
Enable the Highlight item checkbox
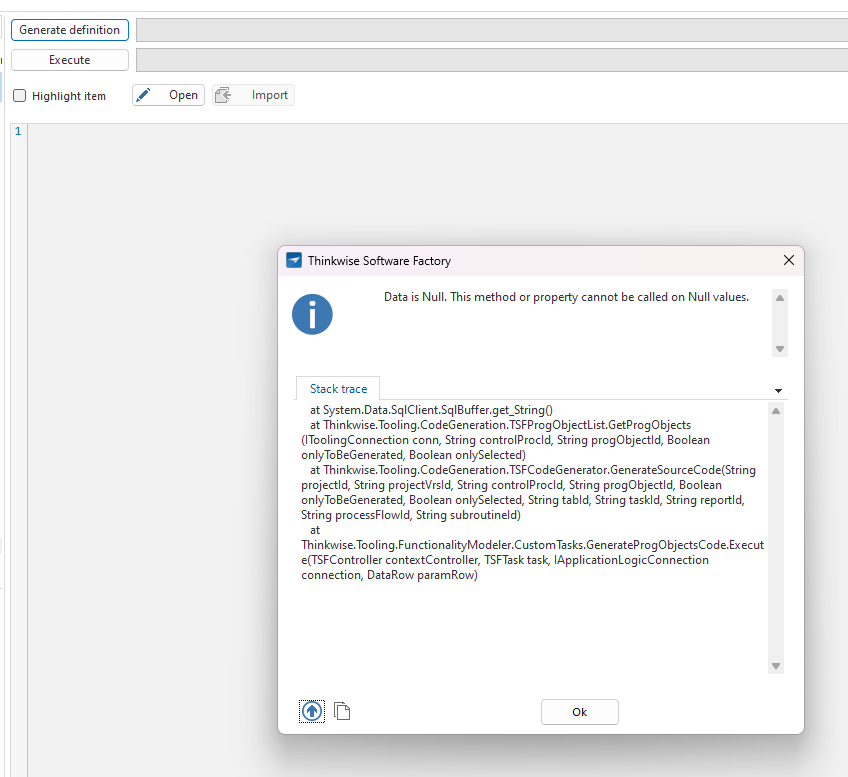(x=19, y=96)
